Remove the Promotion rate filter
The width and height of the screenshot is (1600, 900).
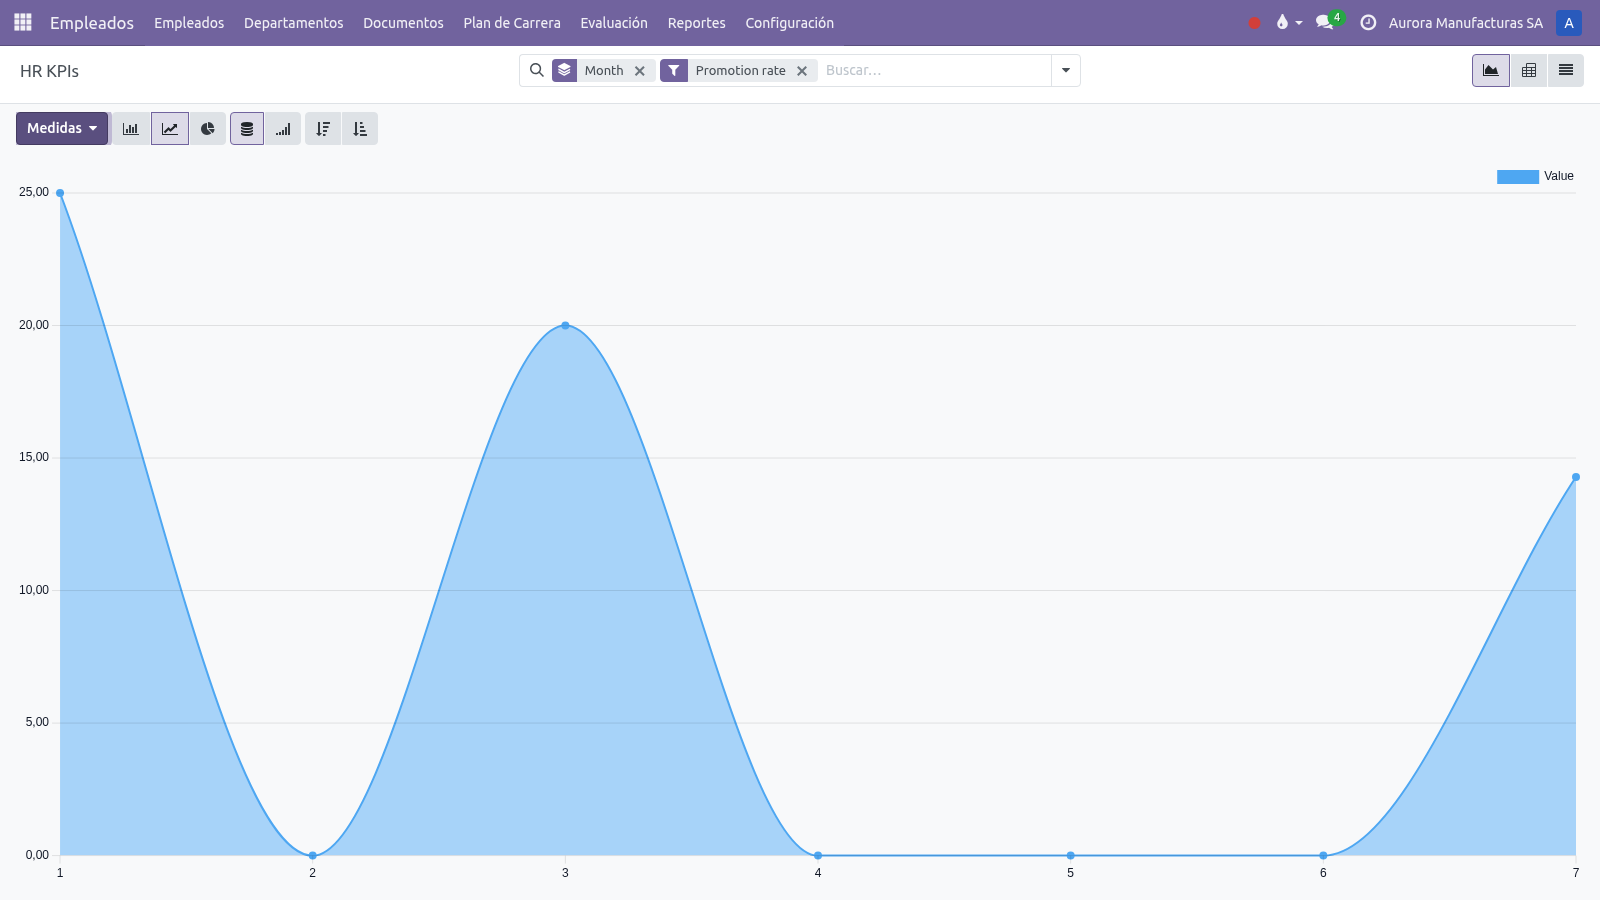pyautogui.click(x=802, y=71)
